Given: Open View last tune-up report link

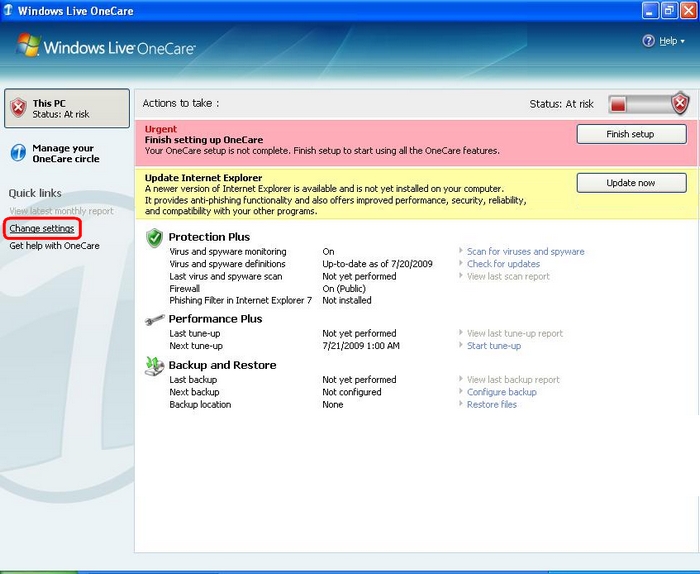Looking at the screenshot, I should click(515, 333).
